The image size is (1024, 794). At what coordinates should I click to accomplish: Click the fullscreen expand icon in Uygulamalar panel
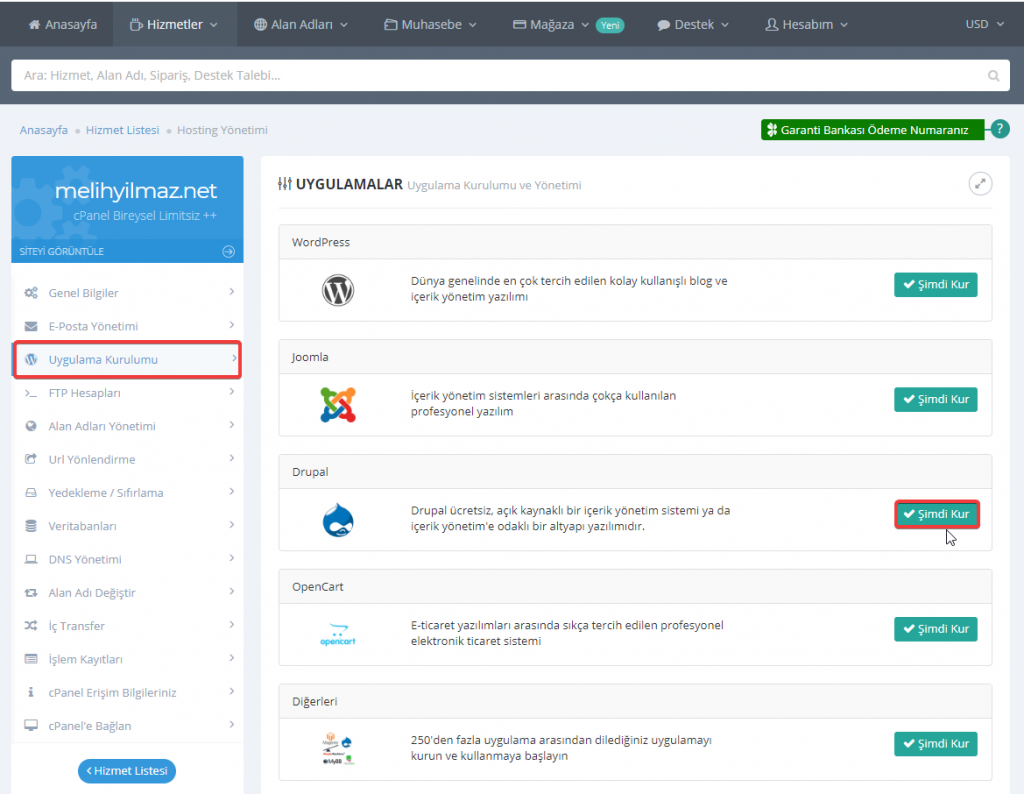tap(980, 184)
